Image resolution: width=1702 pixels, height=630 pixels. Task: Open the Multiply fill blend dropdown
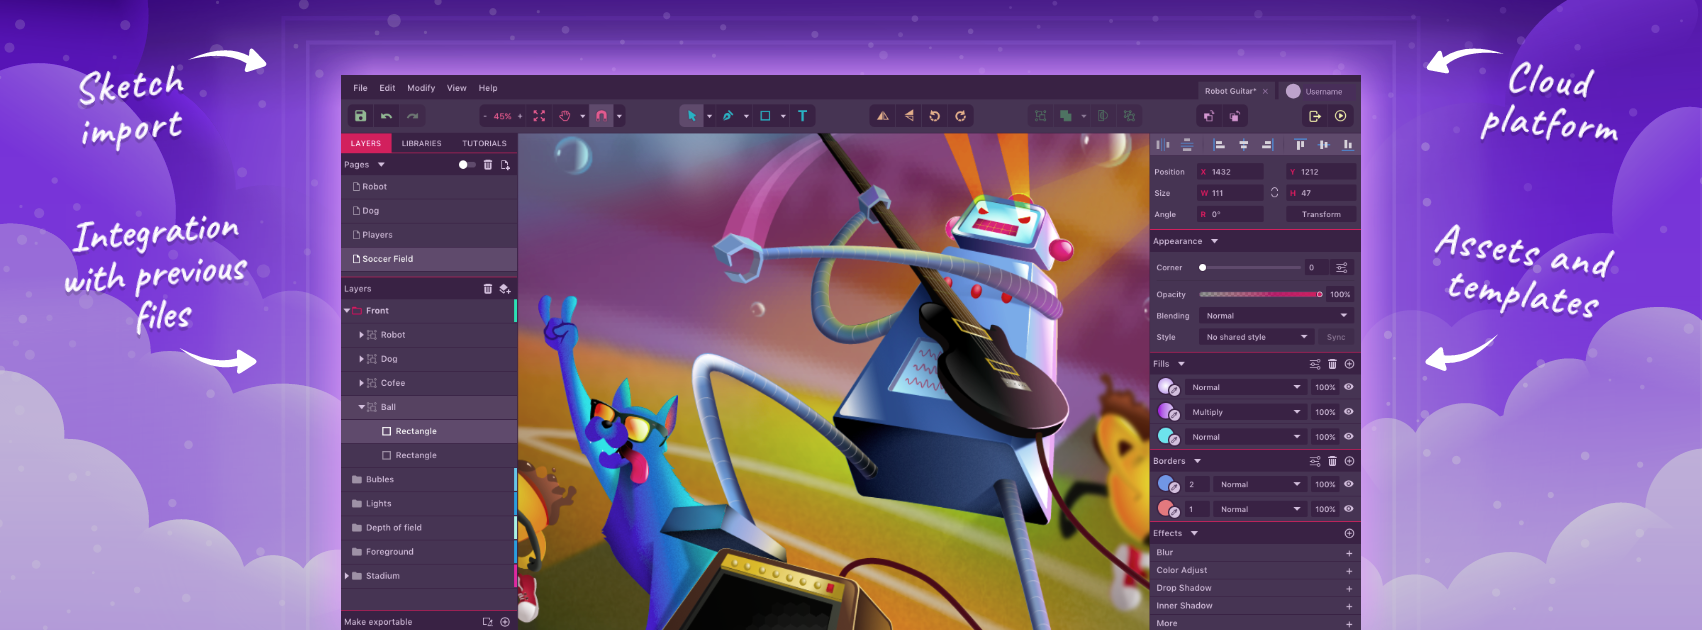coord(1245,412)
